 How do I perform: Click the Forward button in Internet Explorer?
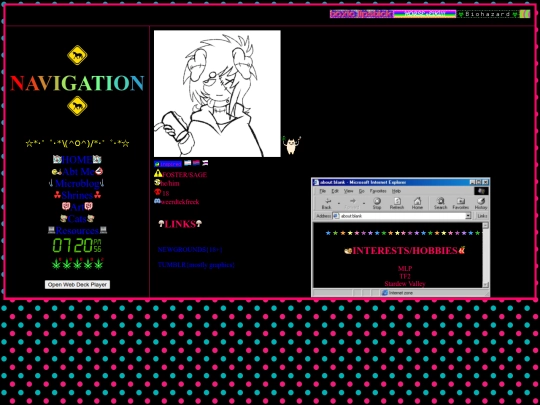pos(352,203)
